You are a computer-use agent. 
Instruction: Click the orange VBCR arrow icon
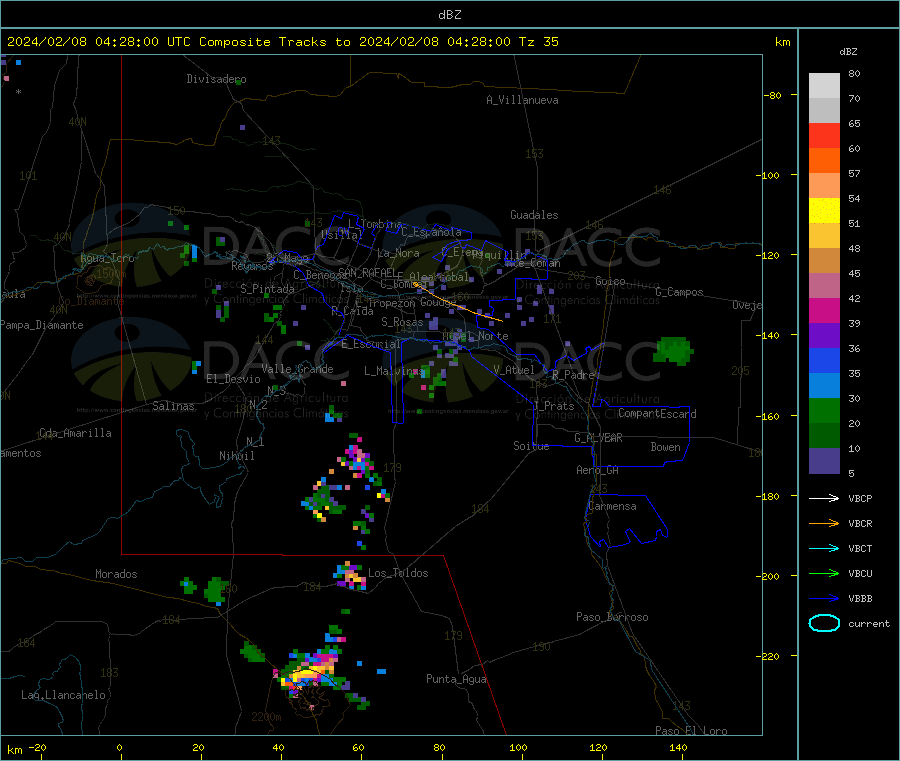824,523
